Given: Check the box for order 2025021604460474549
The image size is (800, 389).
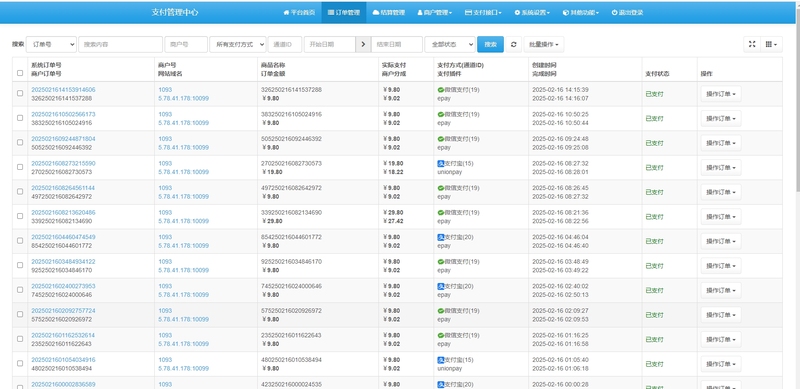Looking at the screenshot, I should [20, 240].
